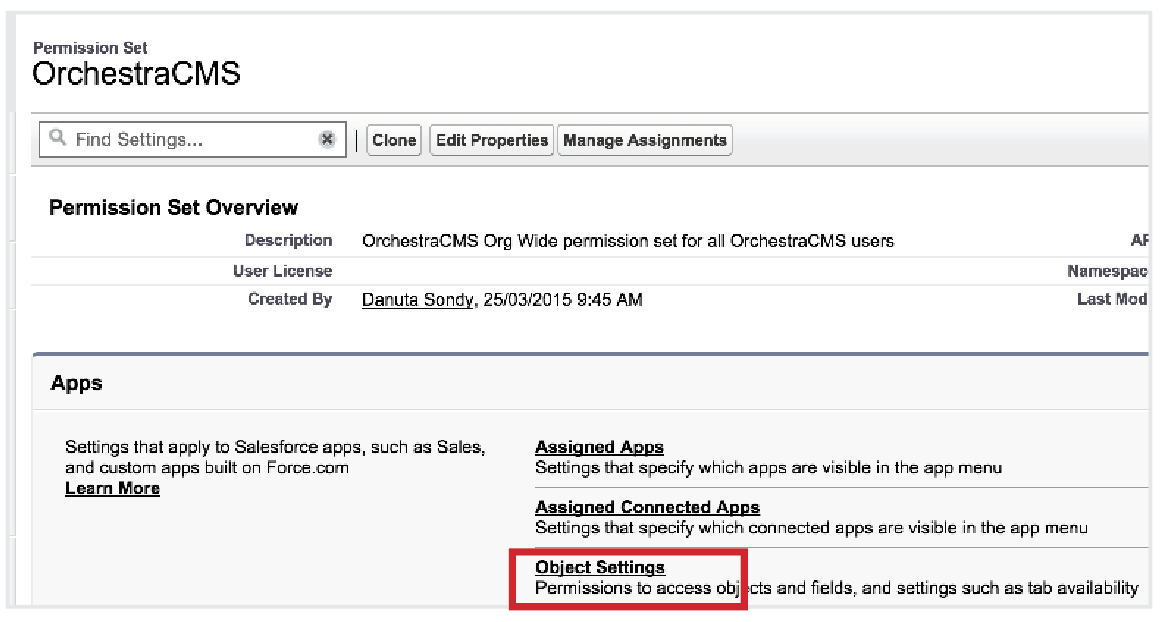This screenshot has height=622, width=1174.
Task: Select the Permission Set Overview heading
Action: click(173, 208)
